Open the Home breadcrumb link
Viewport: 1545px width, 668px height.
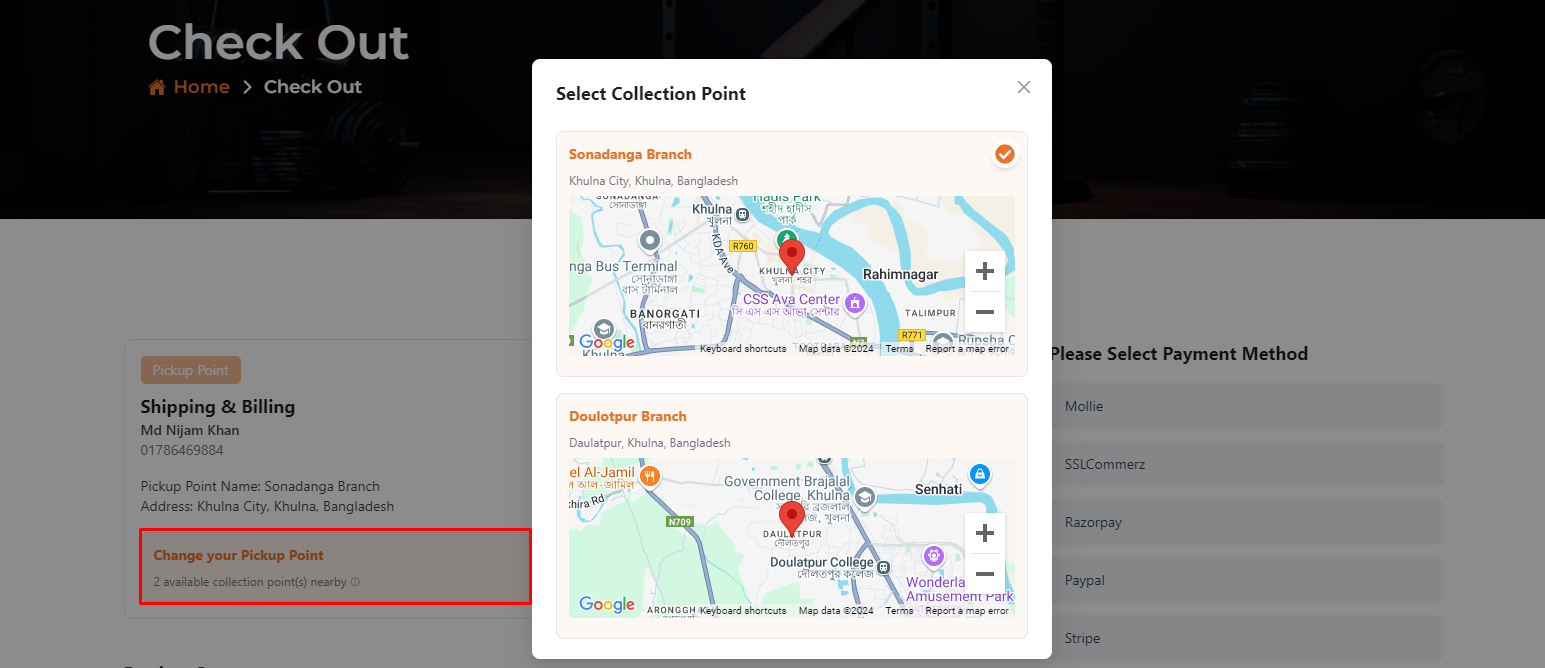pos(201,87)
